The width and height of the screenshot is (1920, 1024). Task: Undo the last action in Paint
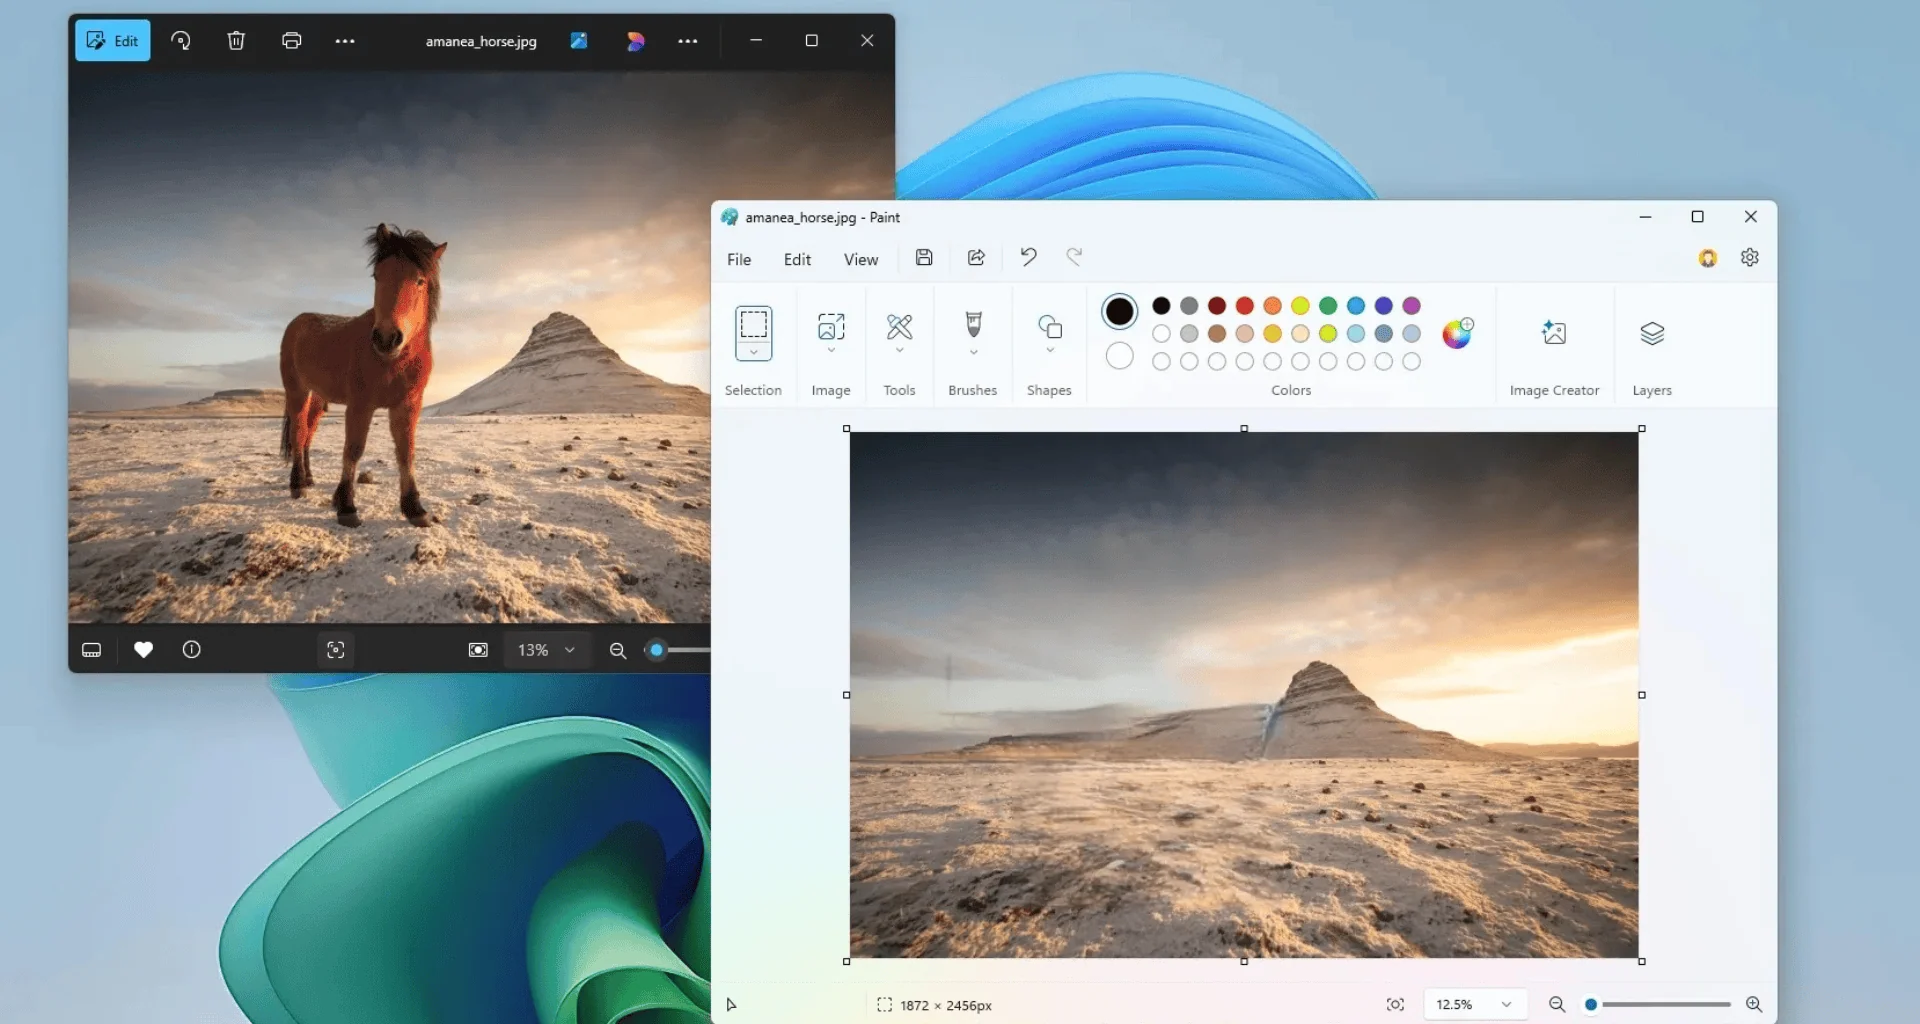click(1028, 257)
